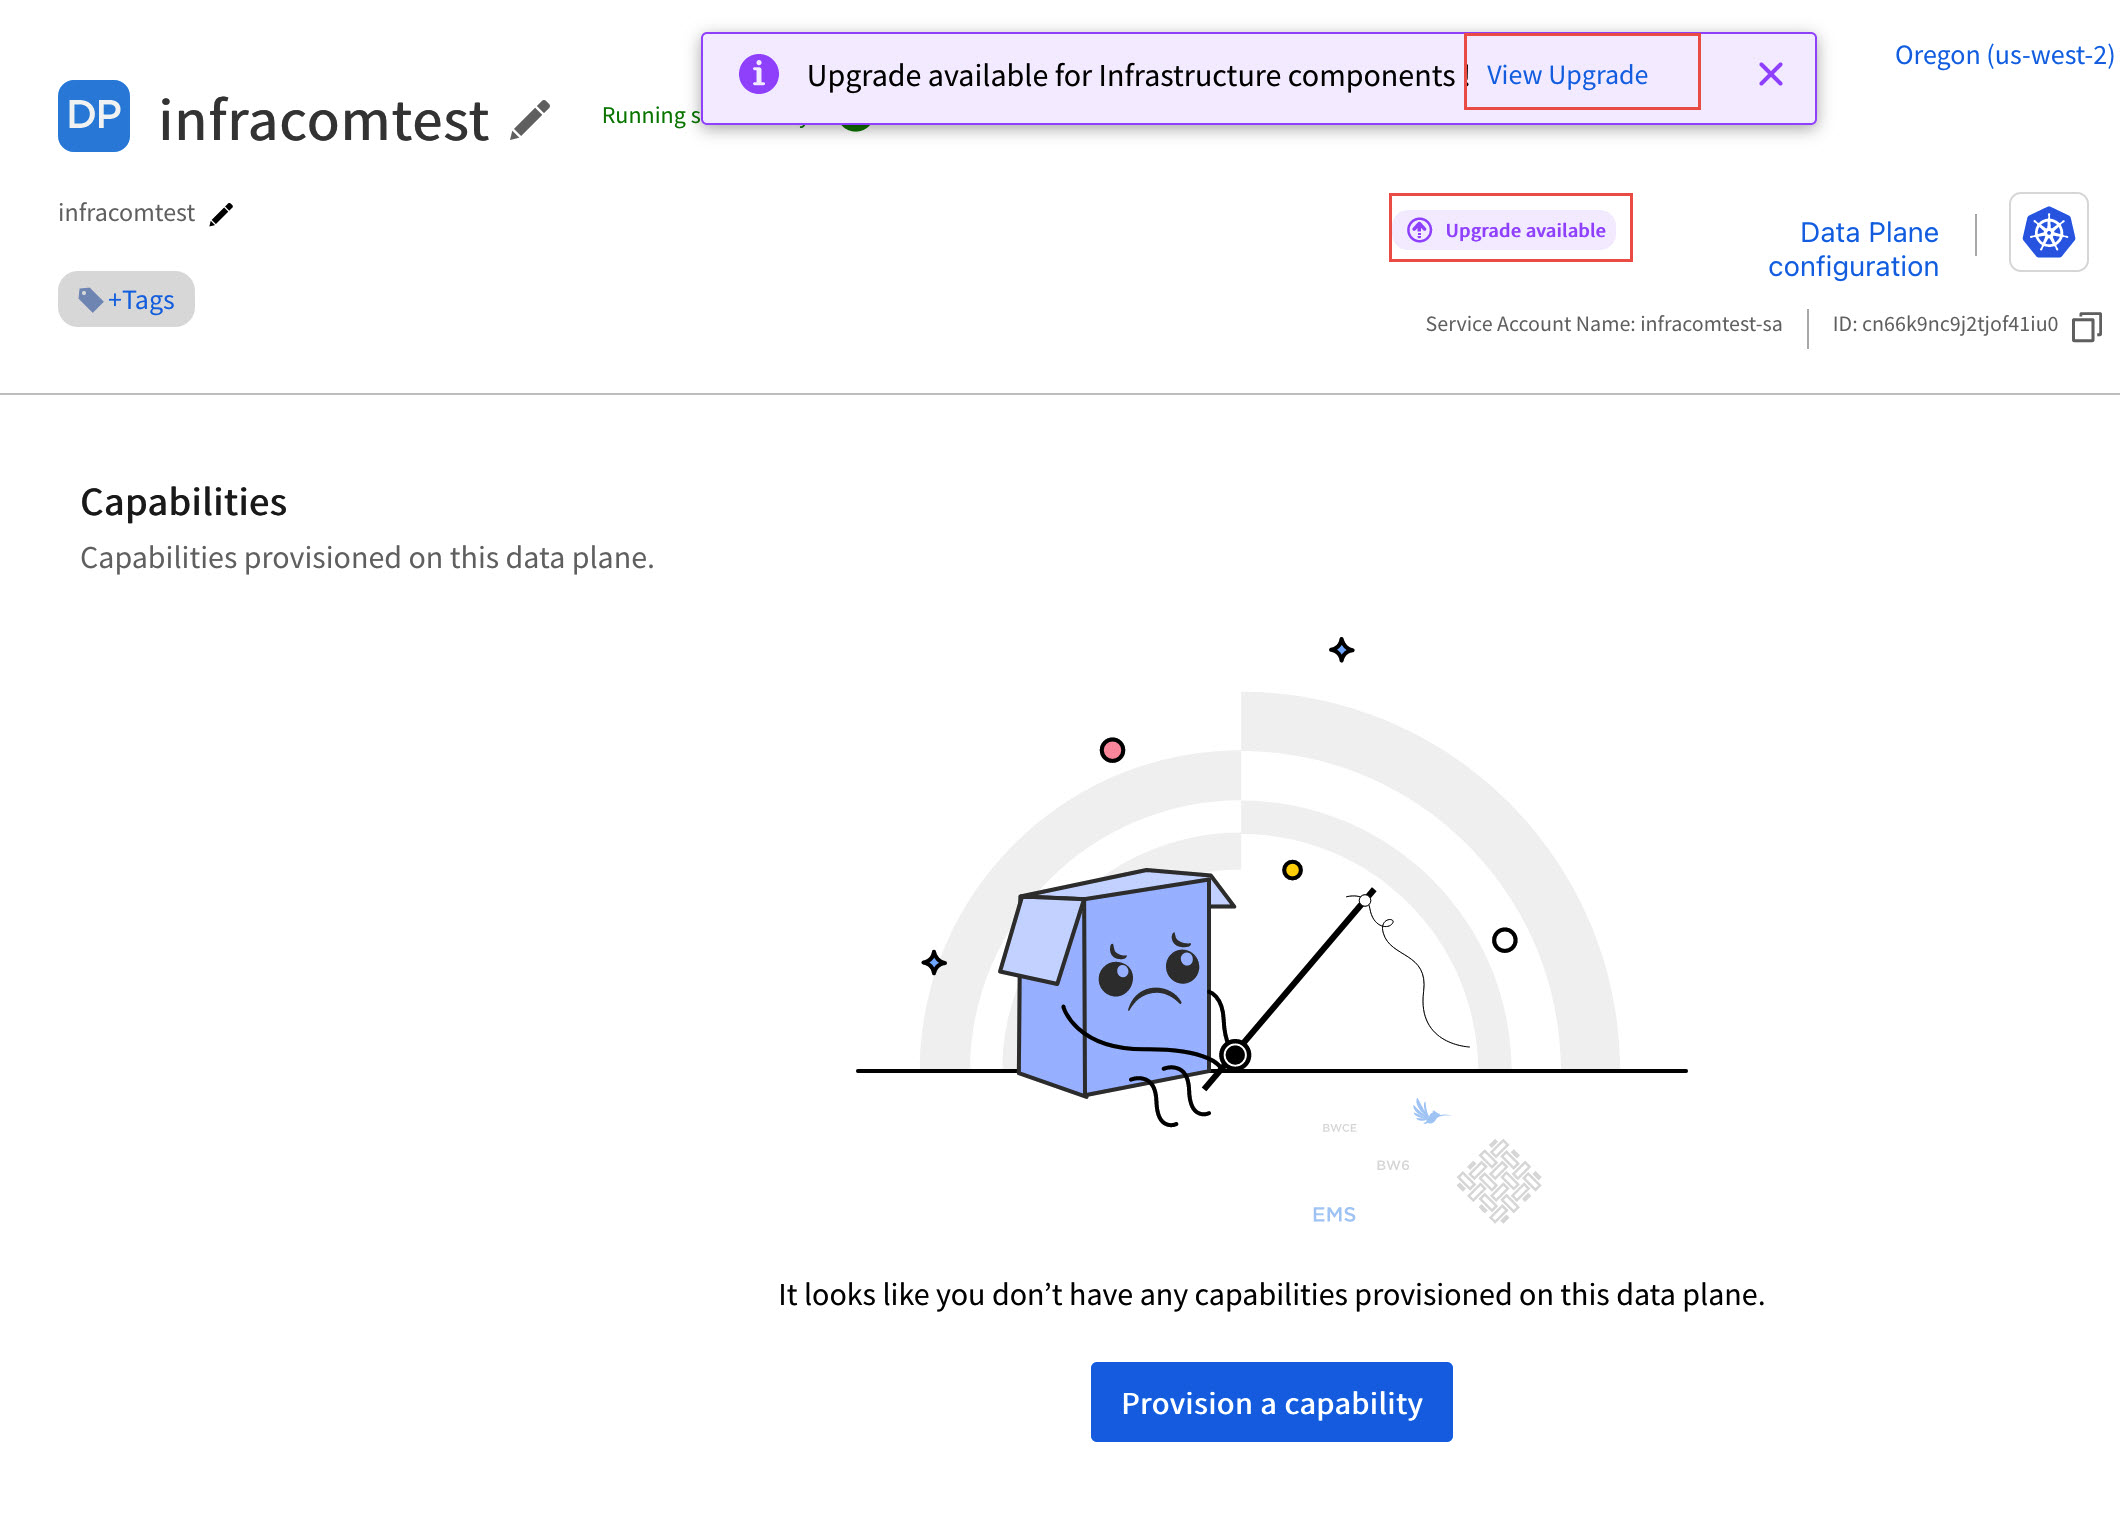
Task: Dismiss the upgrade notification banner
Action: (x=1770, y=74)
